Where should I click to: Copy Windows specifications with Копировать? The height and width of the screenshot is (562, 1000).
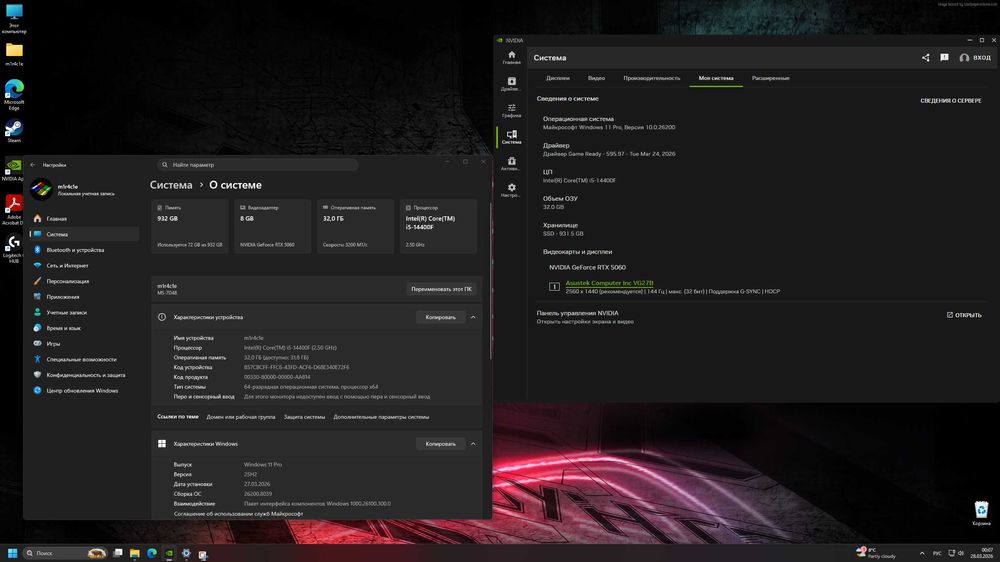441,444
